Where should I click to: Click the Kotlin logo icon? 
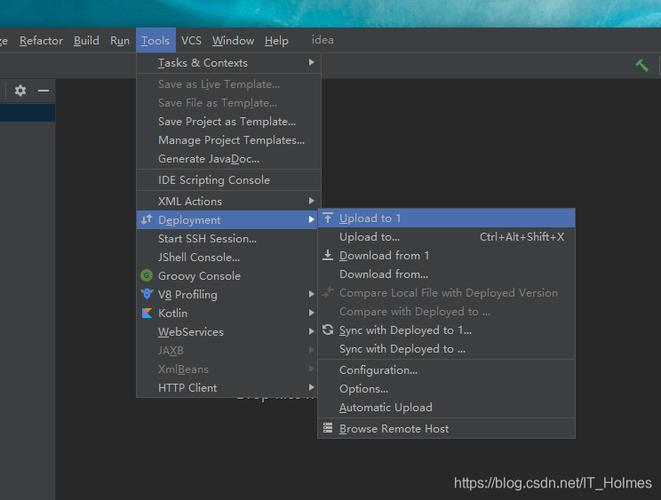point(146,313)
